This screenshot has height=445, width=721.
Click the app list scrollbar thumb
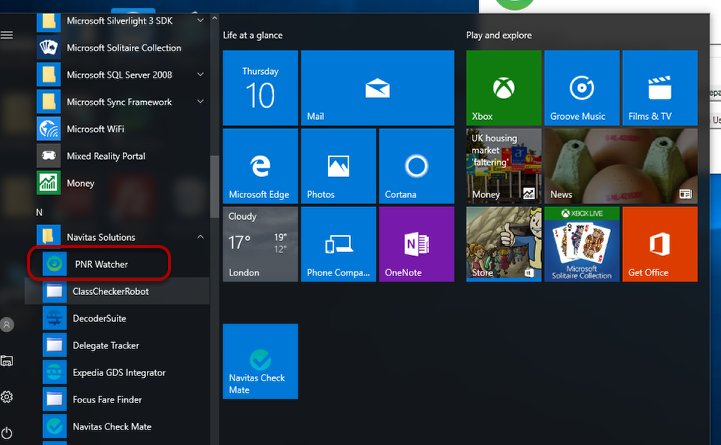214,187
